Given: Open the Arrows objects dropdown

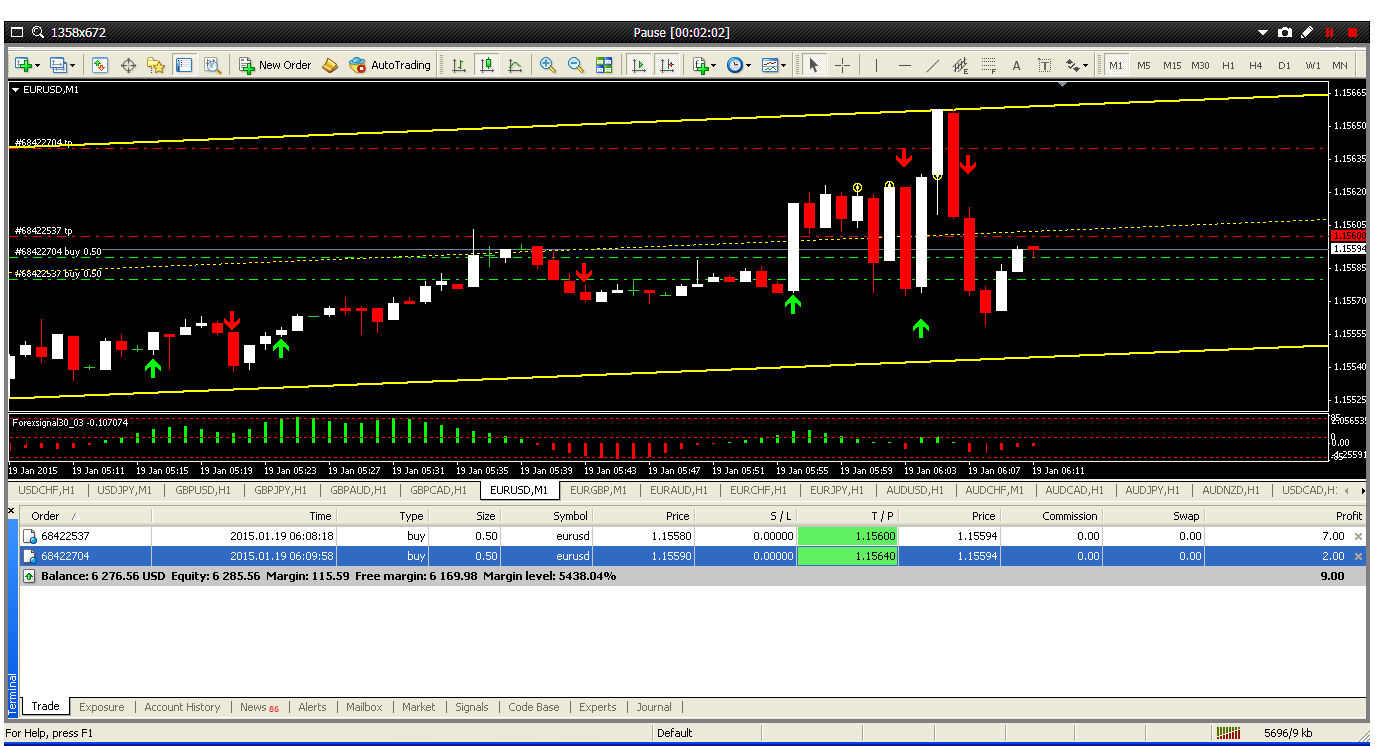Looking at the screenshot, I should tap(1076, 65).
